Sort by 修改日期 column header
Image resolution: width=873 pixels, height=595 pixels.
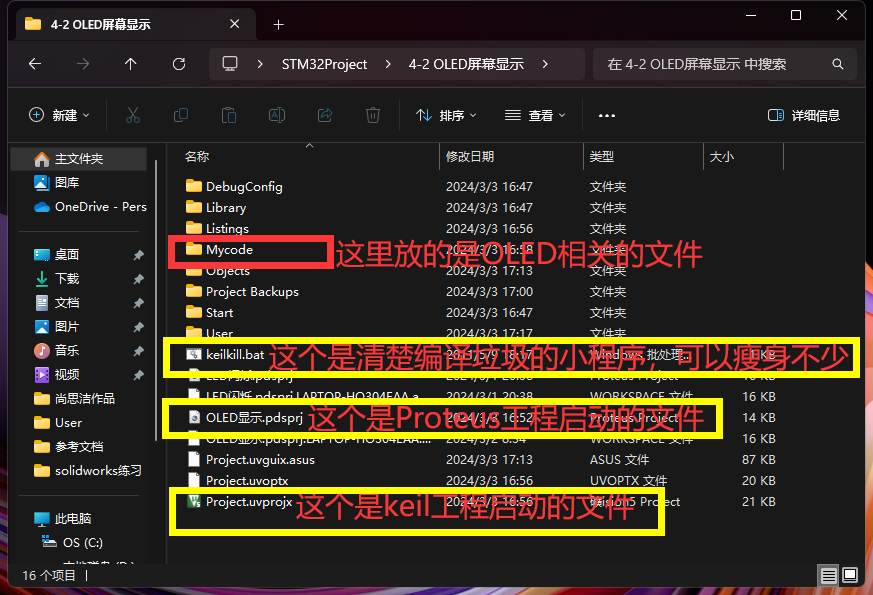tap(470, 156)
